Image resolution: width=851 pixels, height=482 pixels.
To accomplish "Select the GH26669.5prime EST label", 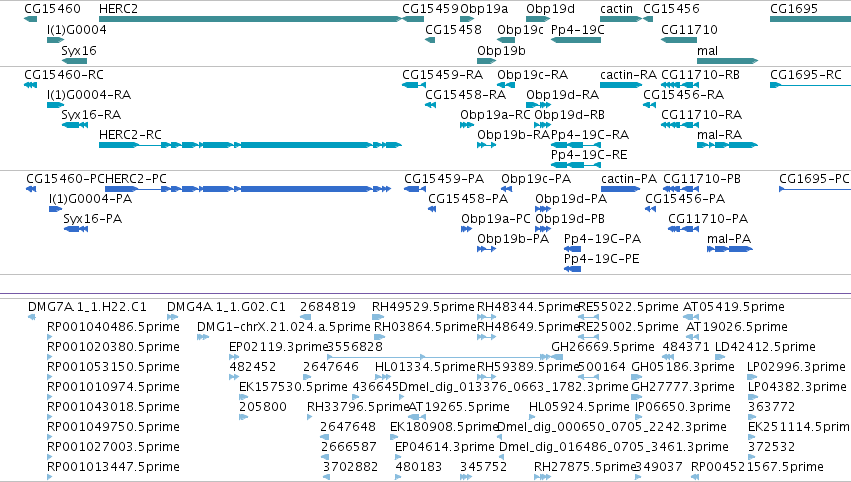I will pos(603,347).
